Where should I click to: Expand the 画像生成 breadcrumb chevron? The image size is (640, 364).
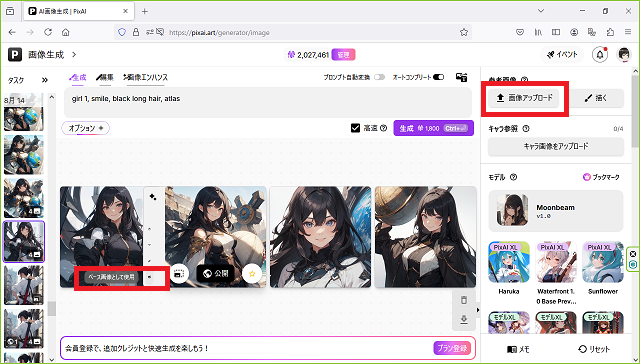(x=74, y=55)
